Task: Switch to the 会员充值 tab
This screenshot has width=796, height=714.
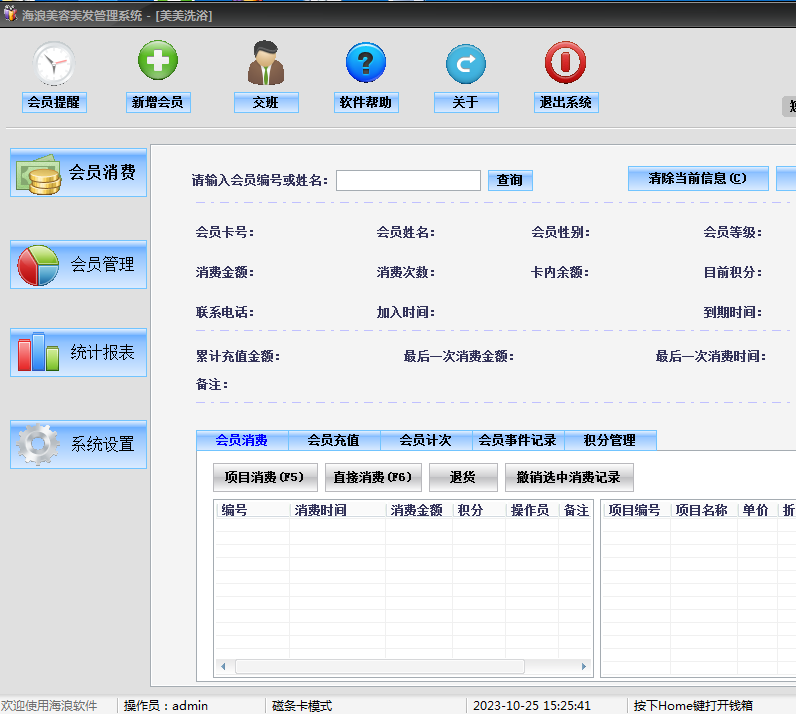Action: (x=334, y=440)
